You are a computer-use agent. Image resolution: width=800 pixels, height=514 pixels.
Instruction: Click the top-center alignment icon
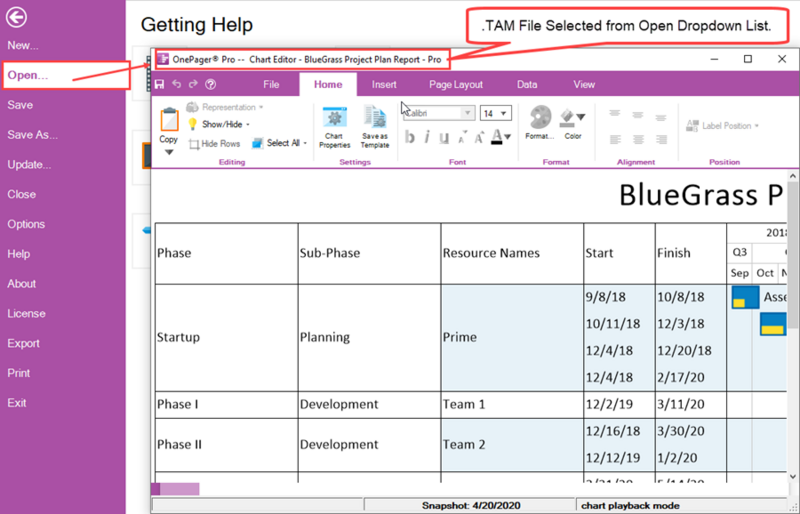(x=638, y=115)
